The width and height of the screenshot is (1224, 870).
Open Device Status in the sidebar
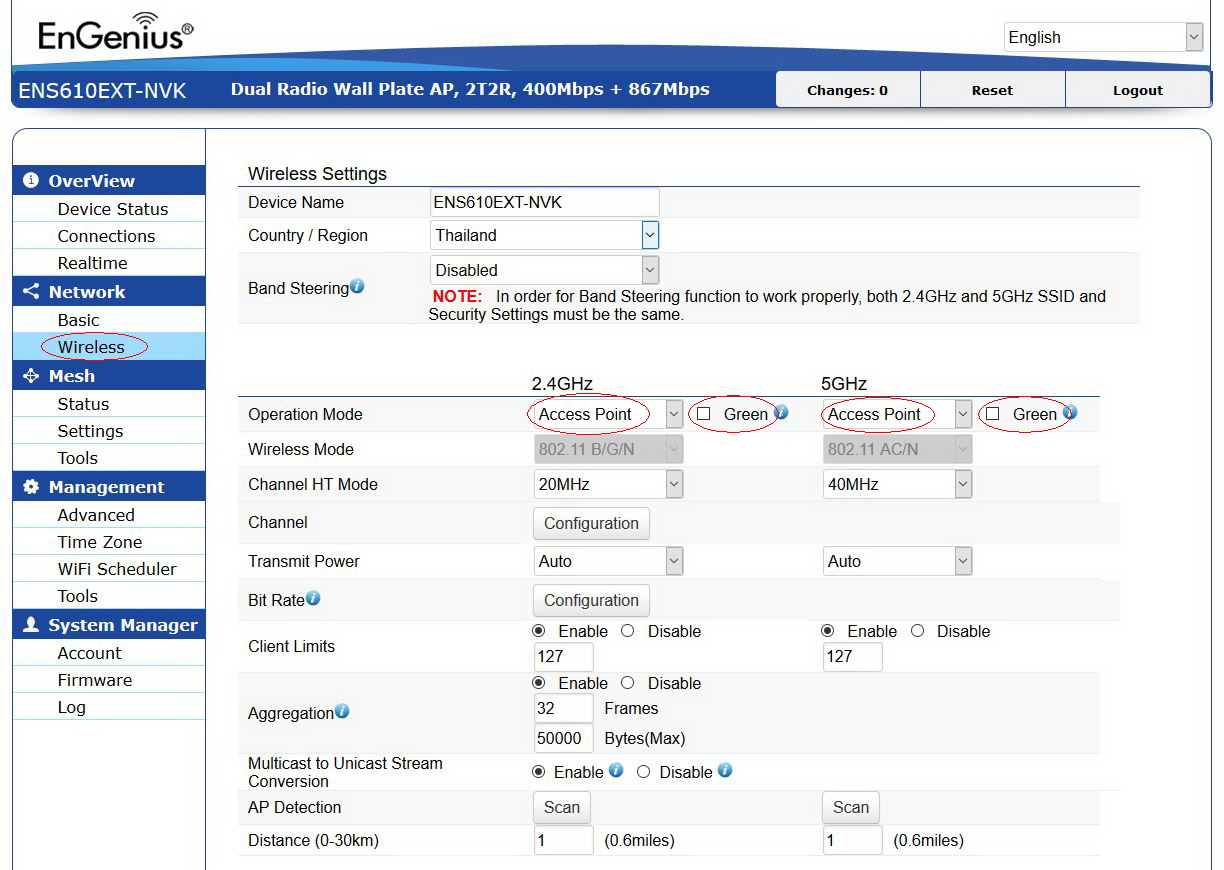[x=113, y=209]
